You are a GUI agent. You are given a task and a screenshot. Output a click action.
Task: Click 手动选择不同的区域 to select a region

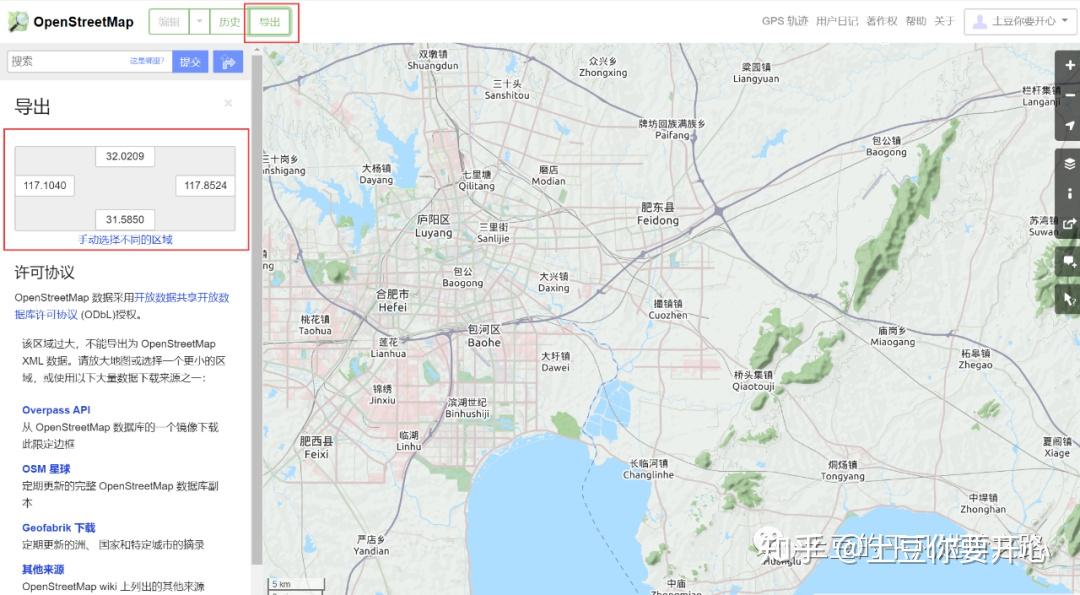[124, 239]
